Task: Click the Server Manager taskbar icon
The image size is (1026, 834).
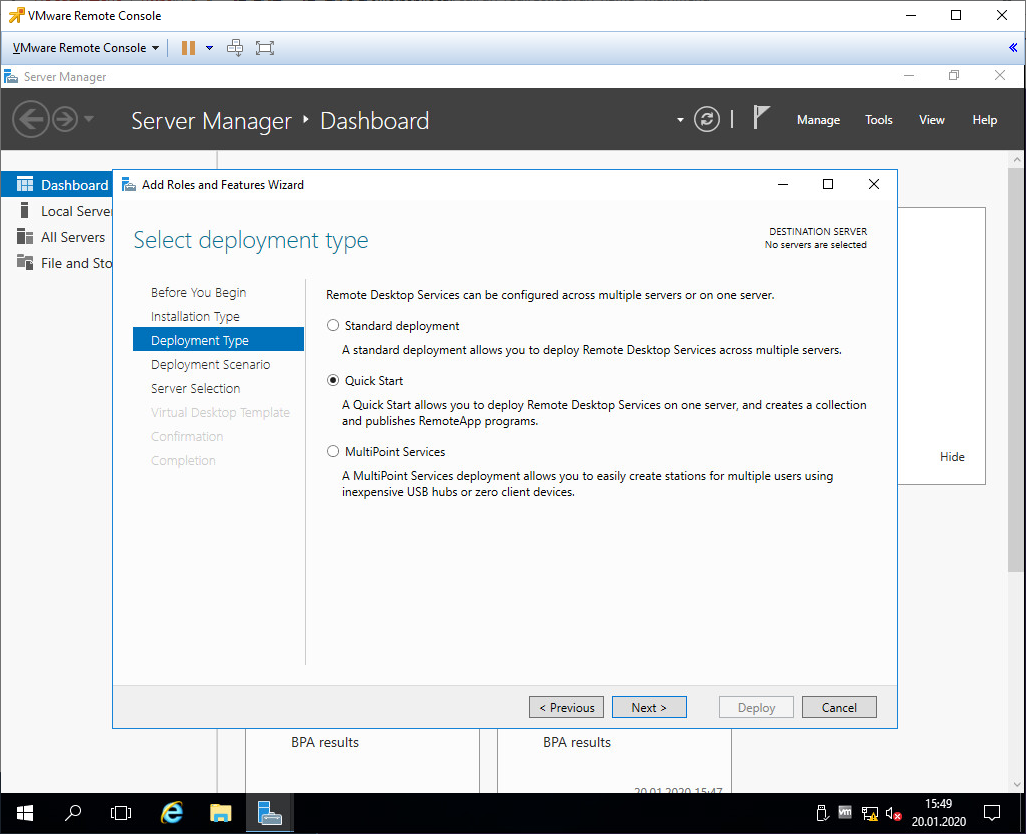Action: point(269,813)
